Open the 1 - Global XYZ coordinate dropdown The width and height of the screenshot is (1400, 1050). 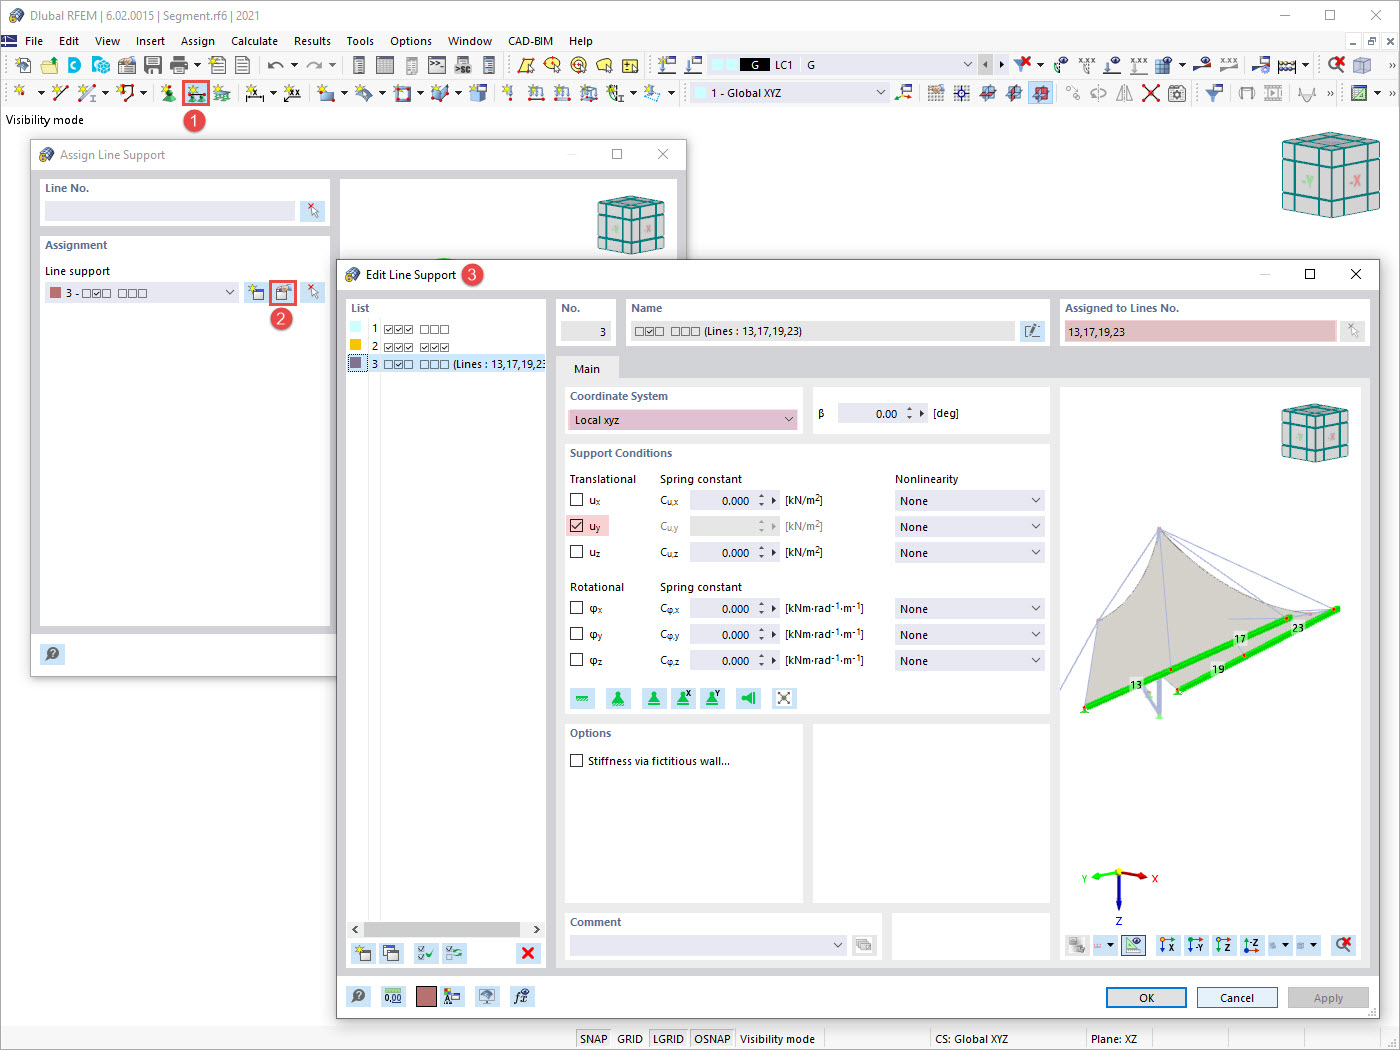(788, 93)
